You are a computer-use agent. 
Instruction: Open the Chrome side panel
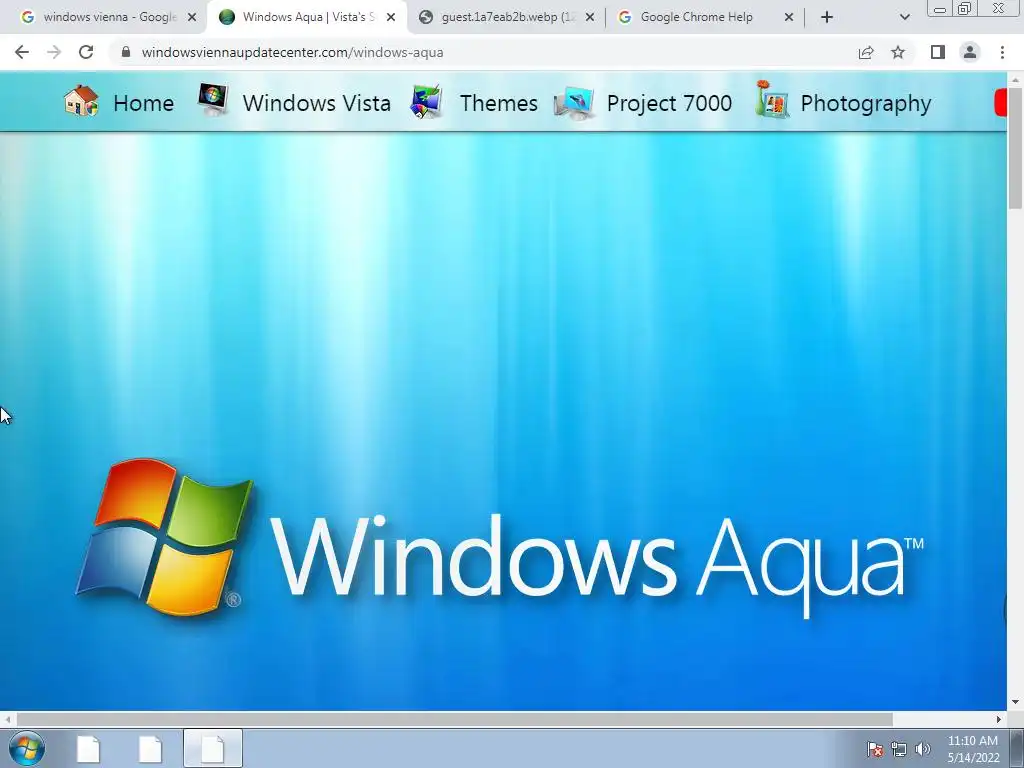[938, 52]
